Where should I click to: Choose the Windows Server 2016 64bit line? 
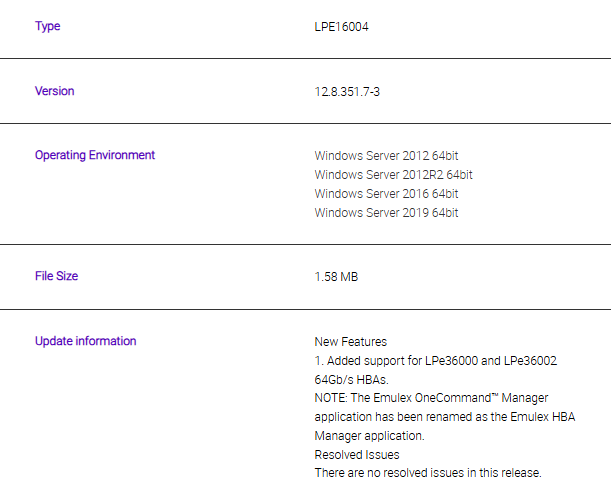pos(386,194)
